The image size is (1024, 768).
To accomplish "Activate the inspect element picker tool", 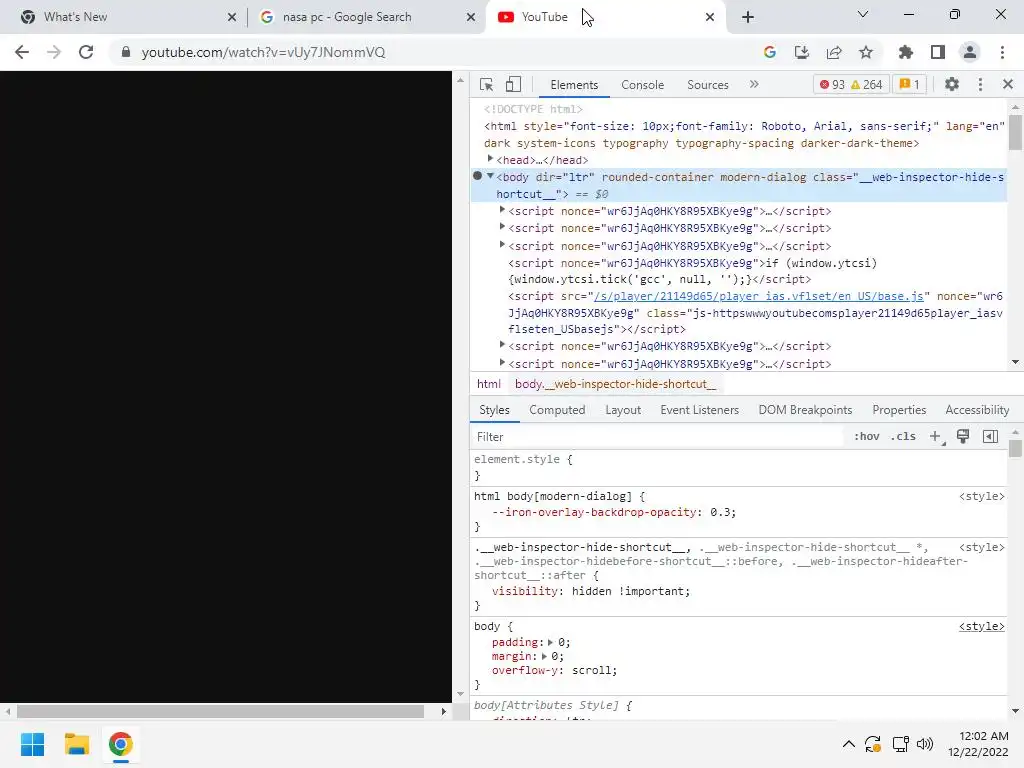I will pos(486,84).
